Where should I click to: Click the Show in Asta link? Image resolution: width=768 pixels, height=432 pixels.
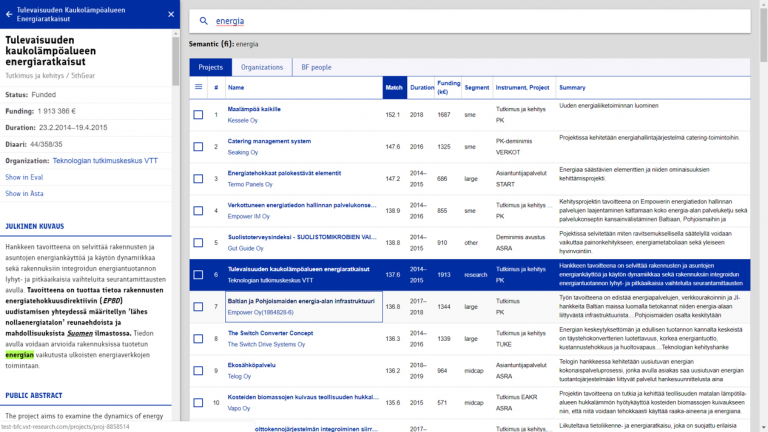click(x=24, y=193)
